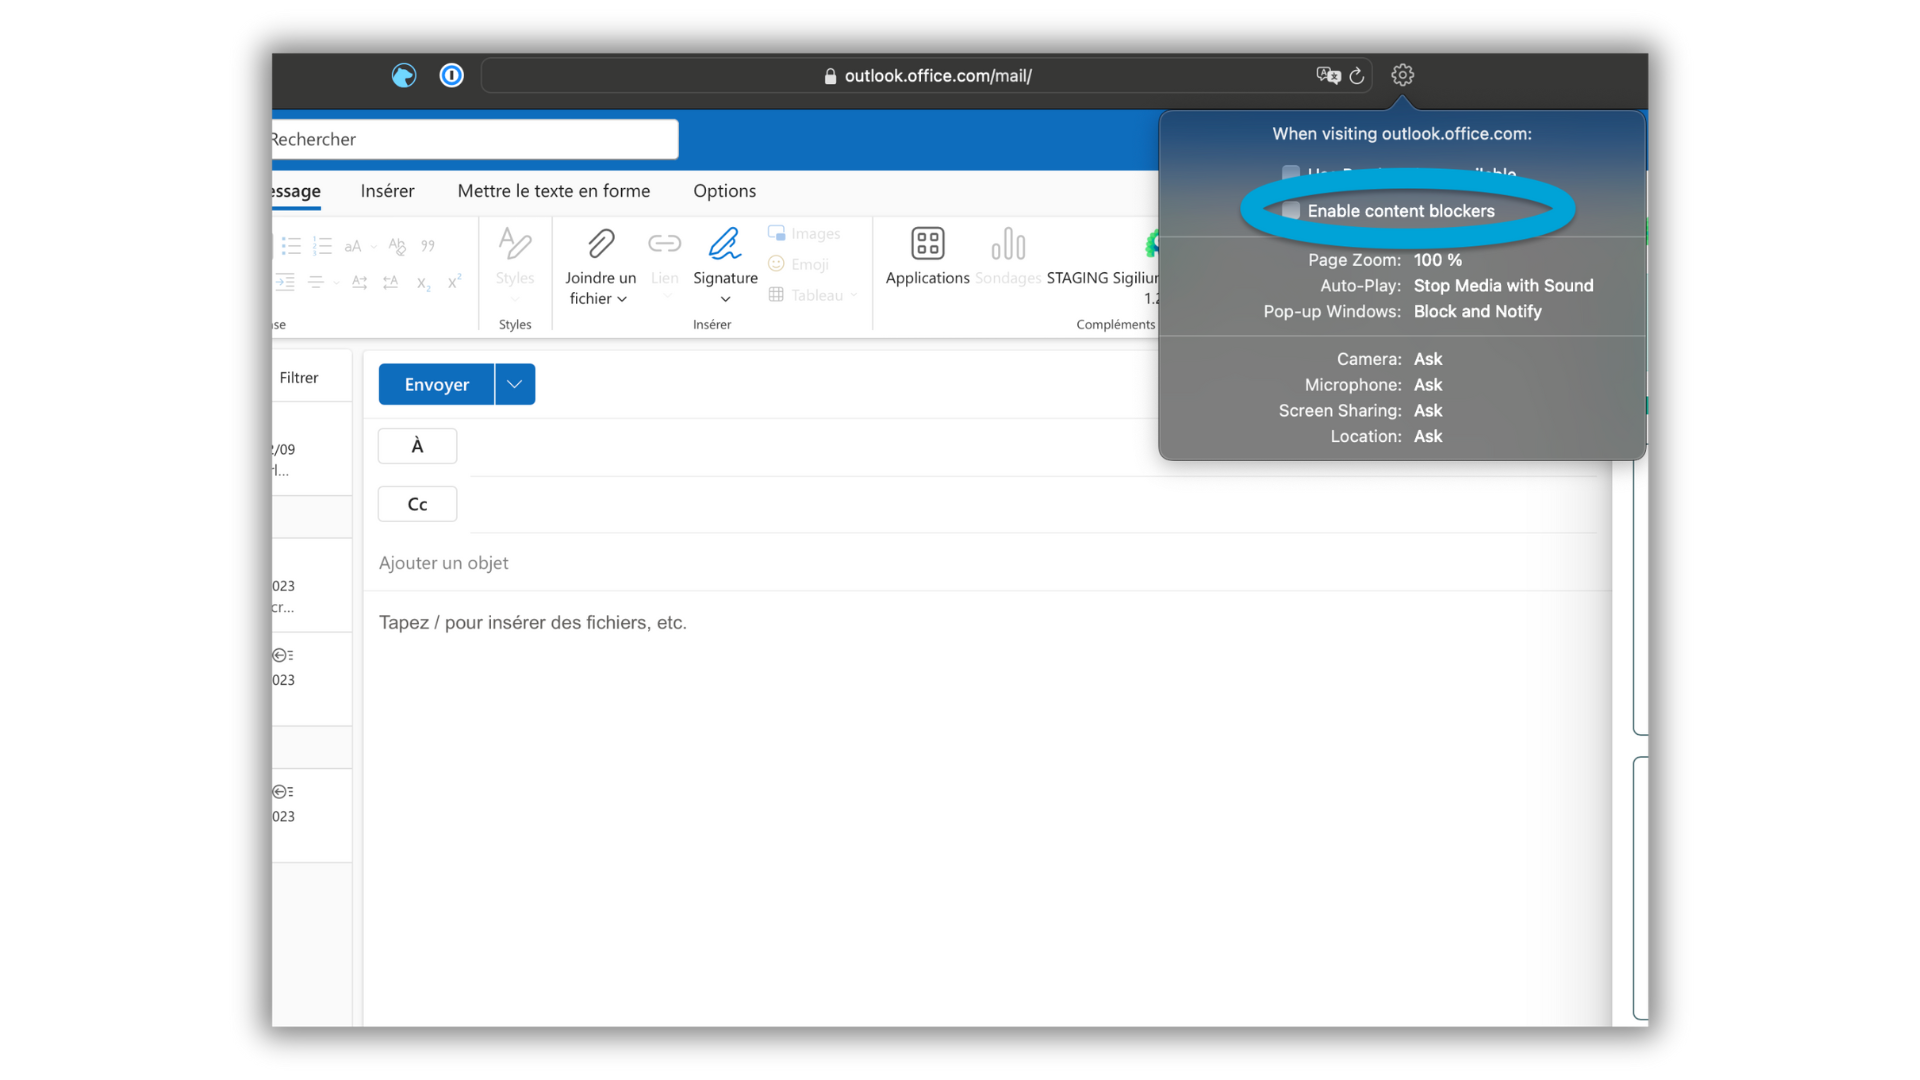
Task: Click the translate icon in address bar
Action: click(x=1328, y=76)
